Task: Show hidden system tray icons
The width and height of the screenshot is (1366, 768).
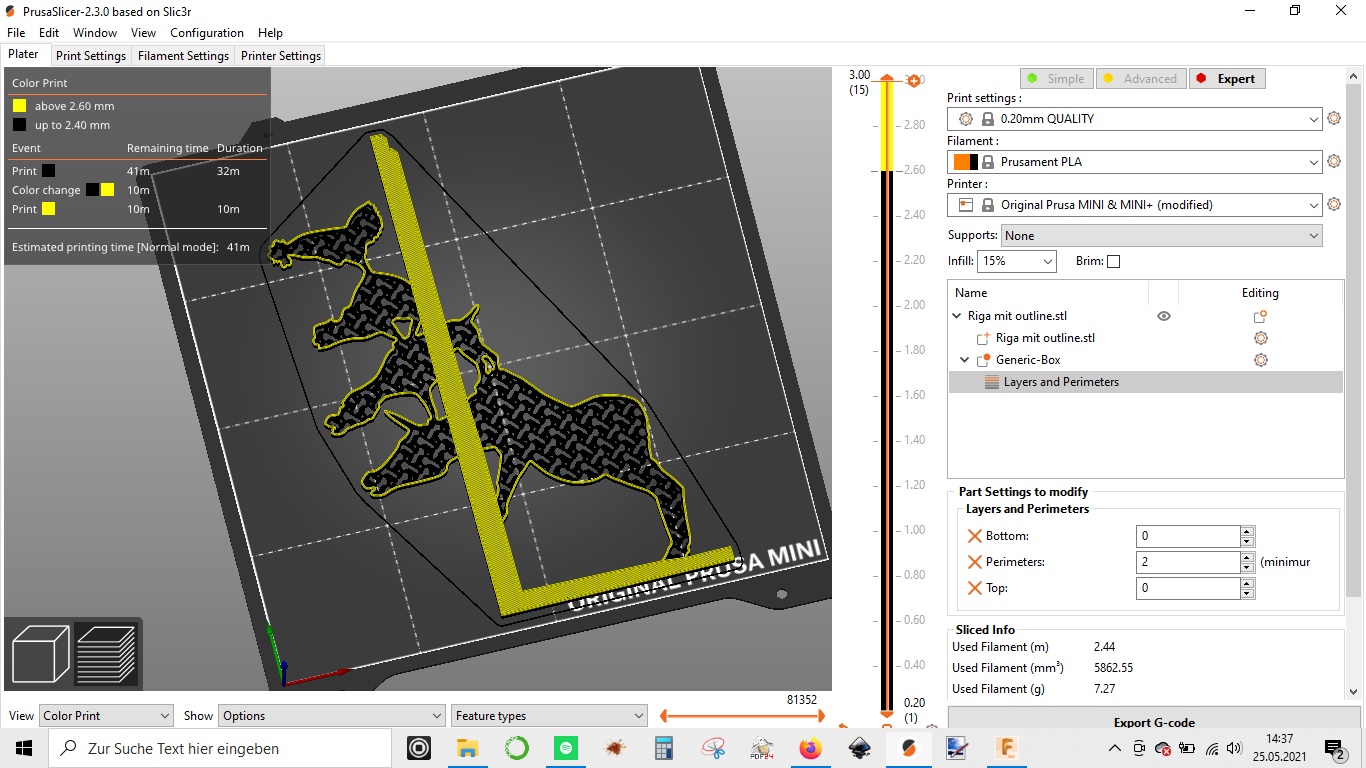Action: coord(1115,748)
